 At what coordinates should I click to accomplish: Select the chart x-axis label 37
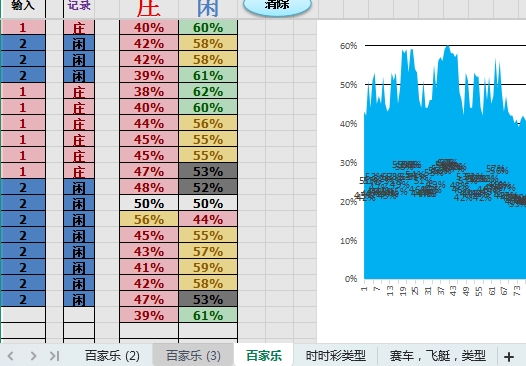click(x=440, y=291)
